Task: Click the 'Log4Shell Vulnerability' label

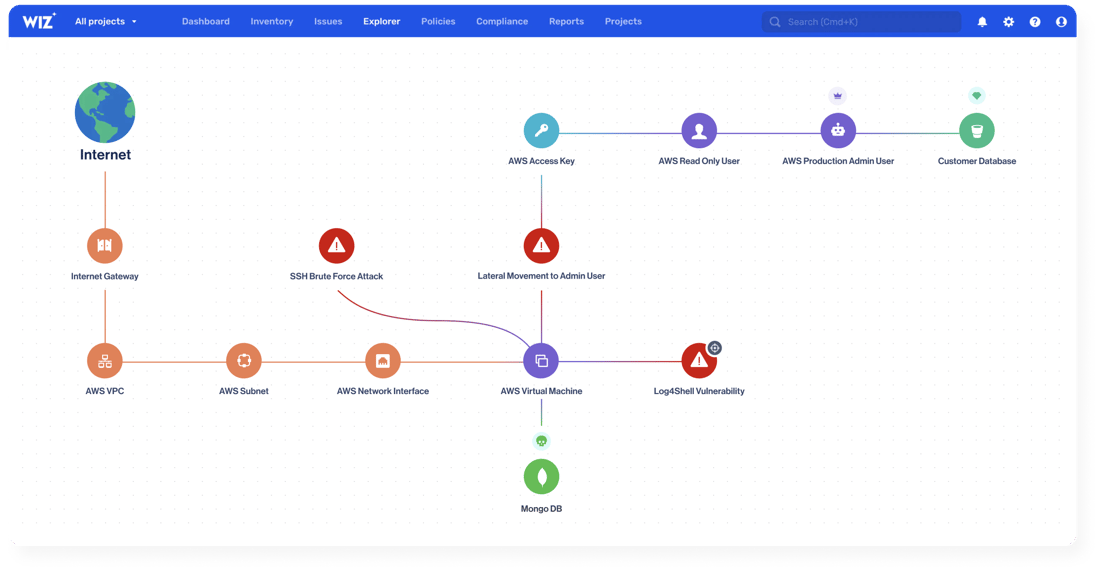Action: pyautogui.click(x=699, y=391)
